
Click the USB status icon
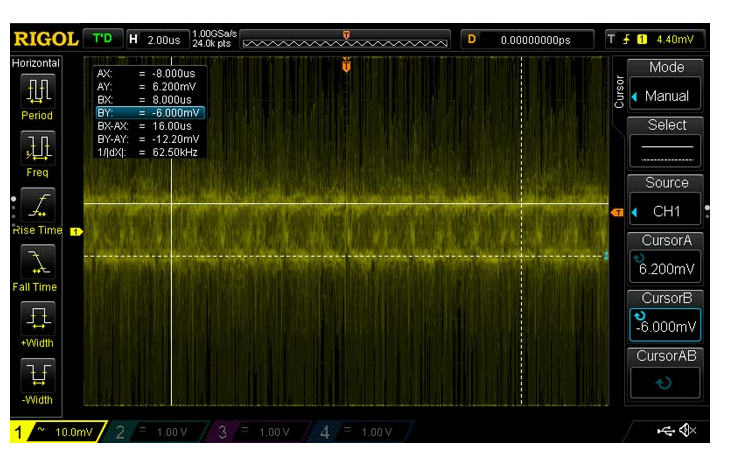(x=665, y=431)
